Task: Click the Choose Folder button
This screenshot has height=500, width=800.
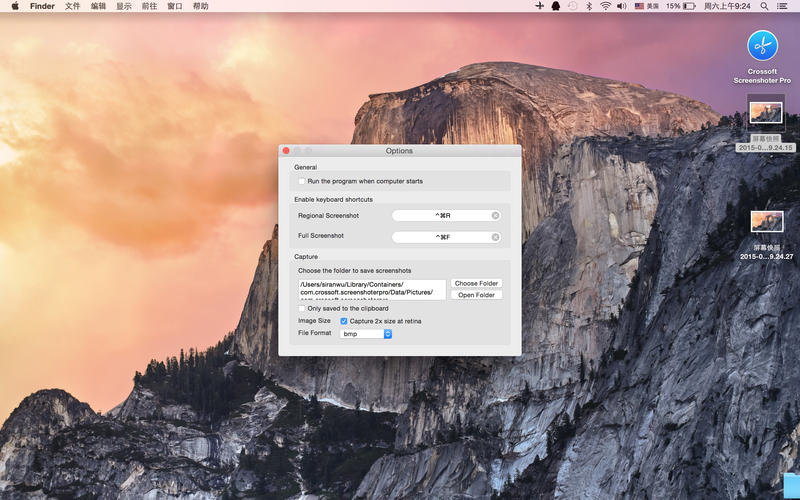Action: [476, 283]
